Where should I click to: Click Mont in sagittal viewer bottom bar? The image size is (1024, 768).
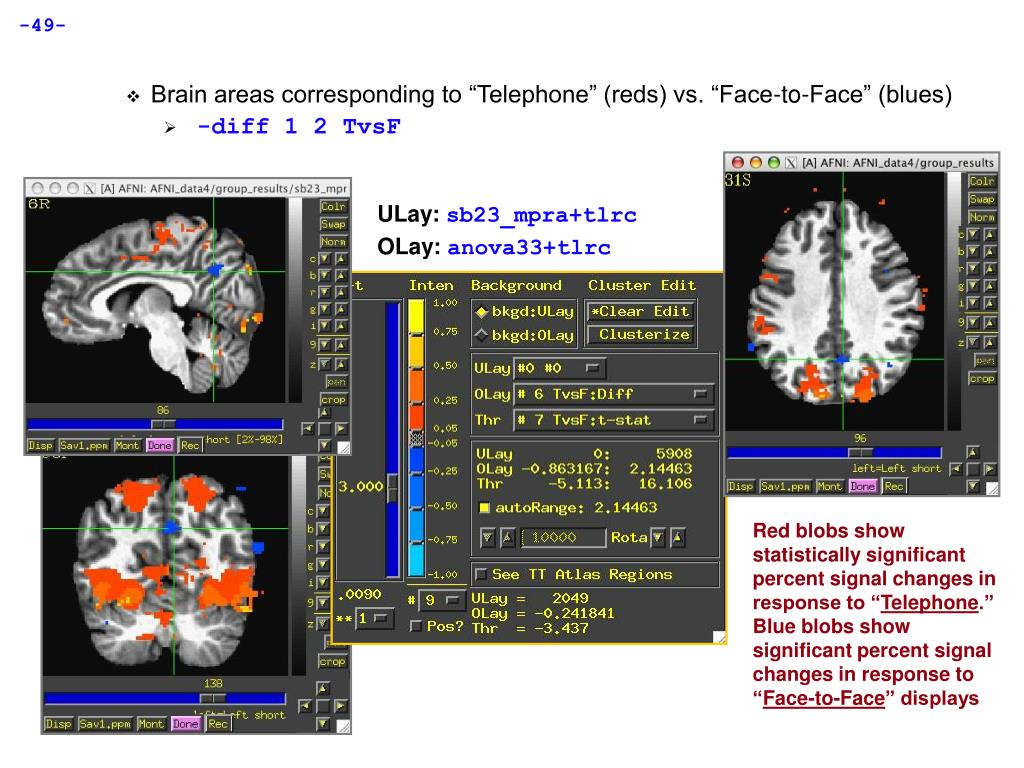click(127, 445)
